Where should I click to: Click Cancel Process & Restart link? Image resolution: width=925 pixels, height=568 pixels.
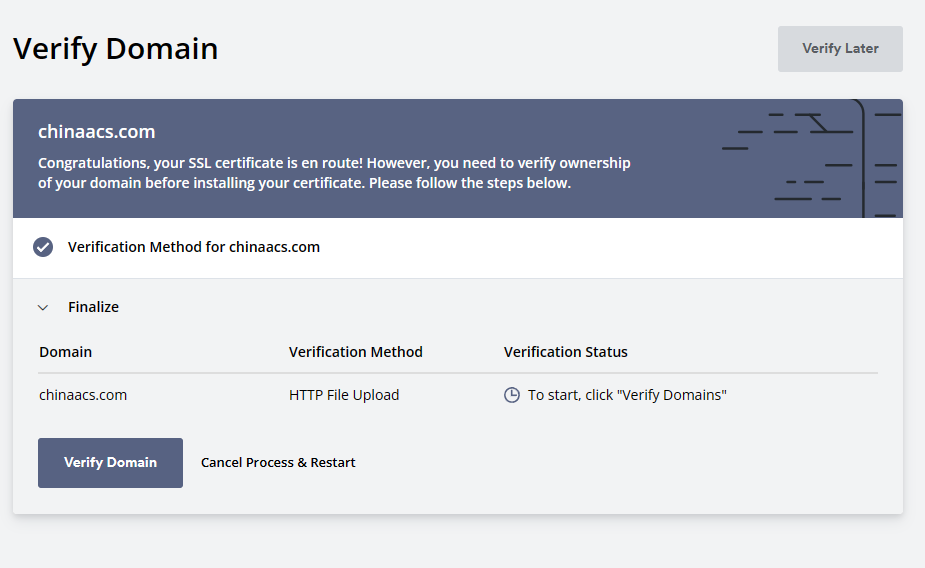278,462
